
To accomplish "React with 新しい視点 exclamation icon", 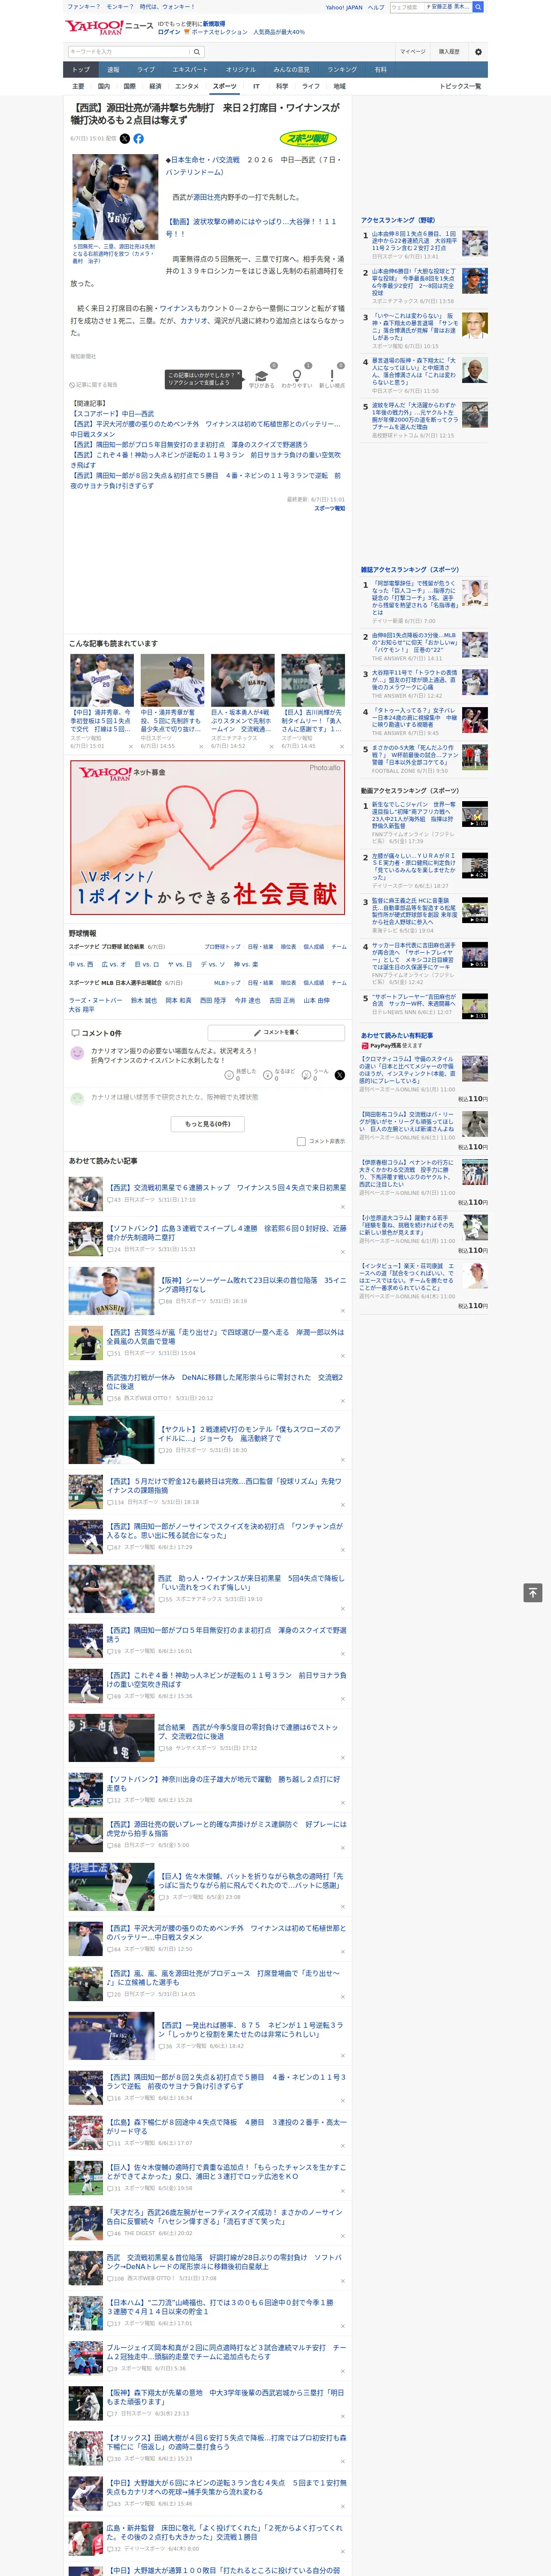I will 332,376.
